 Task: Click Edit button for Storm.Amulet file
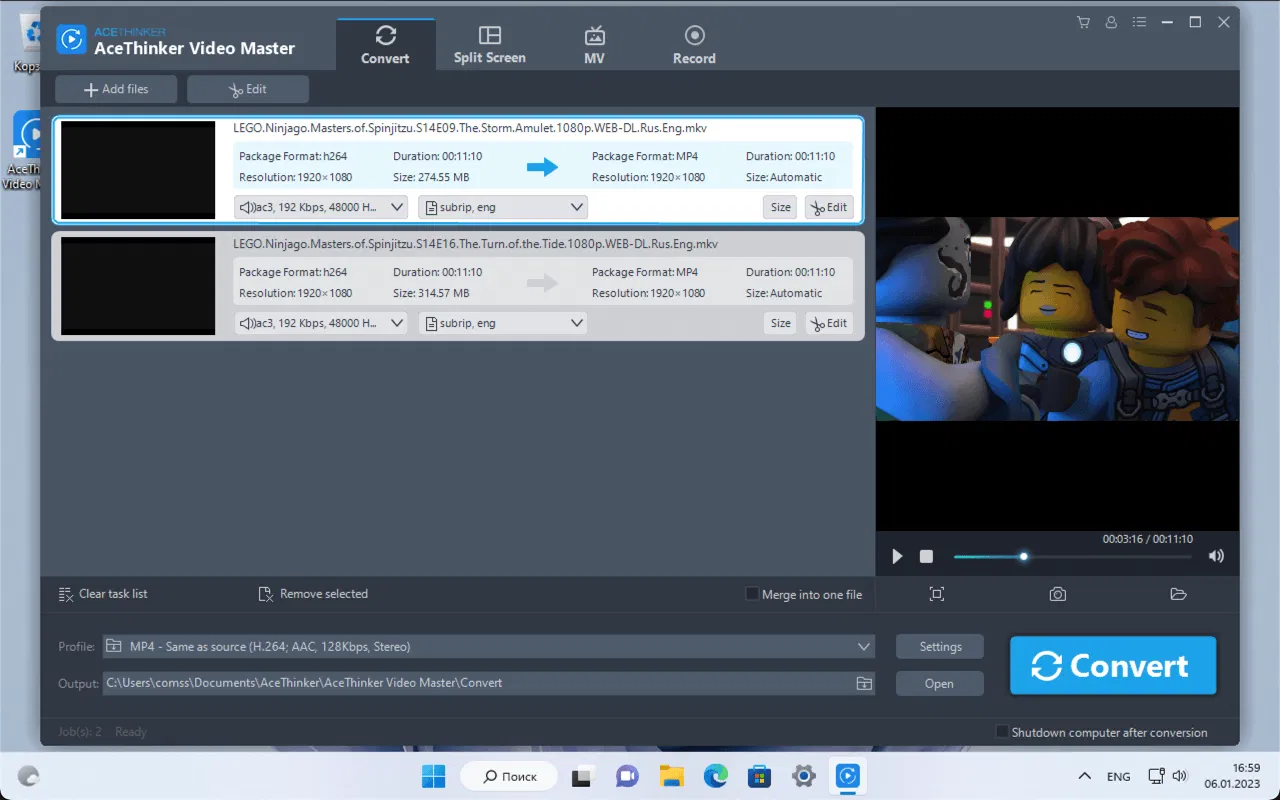pyautogui.click(x=829, y=207)
